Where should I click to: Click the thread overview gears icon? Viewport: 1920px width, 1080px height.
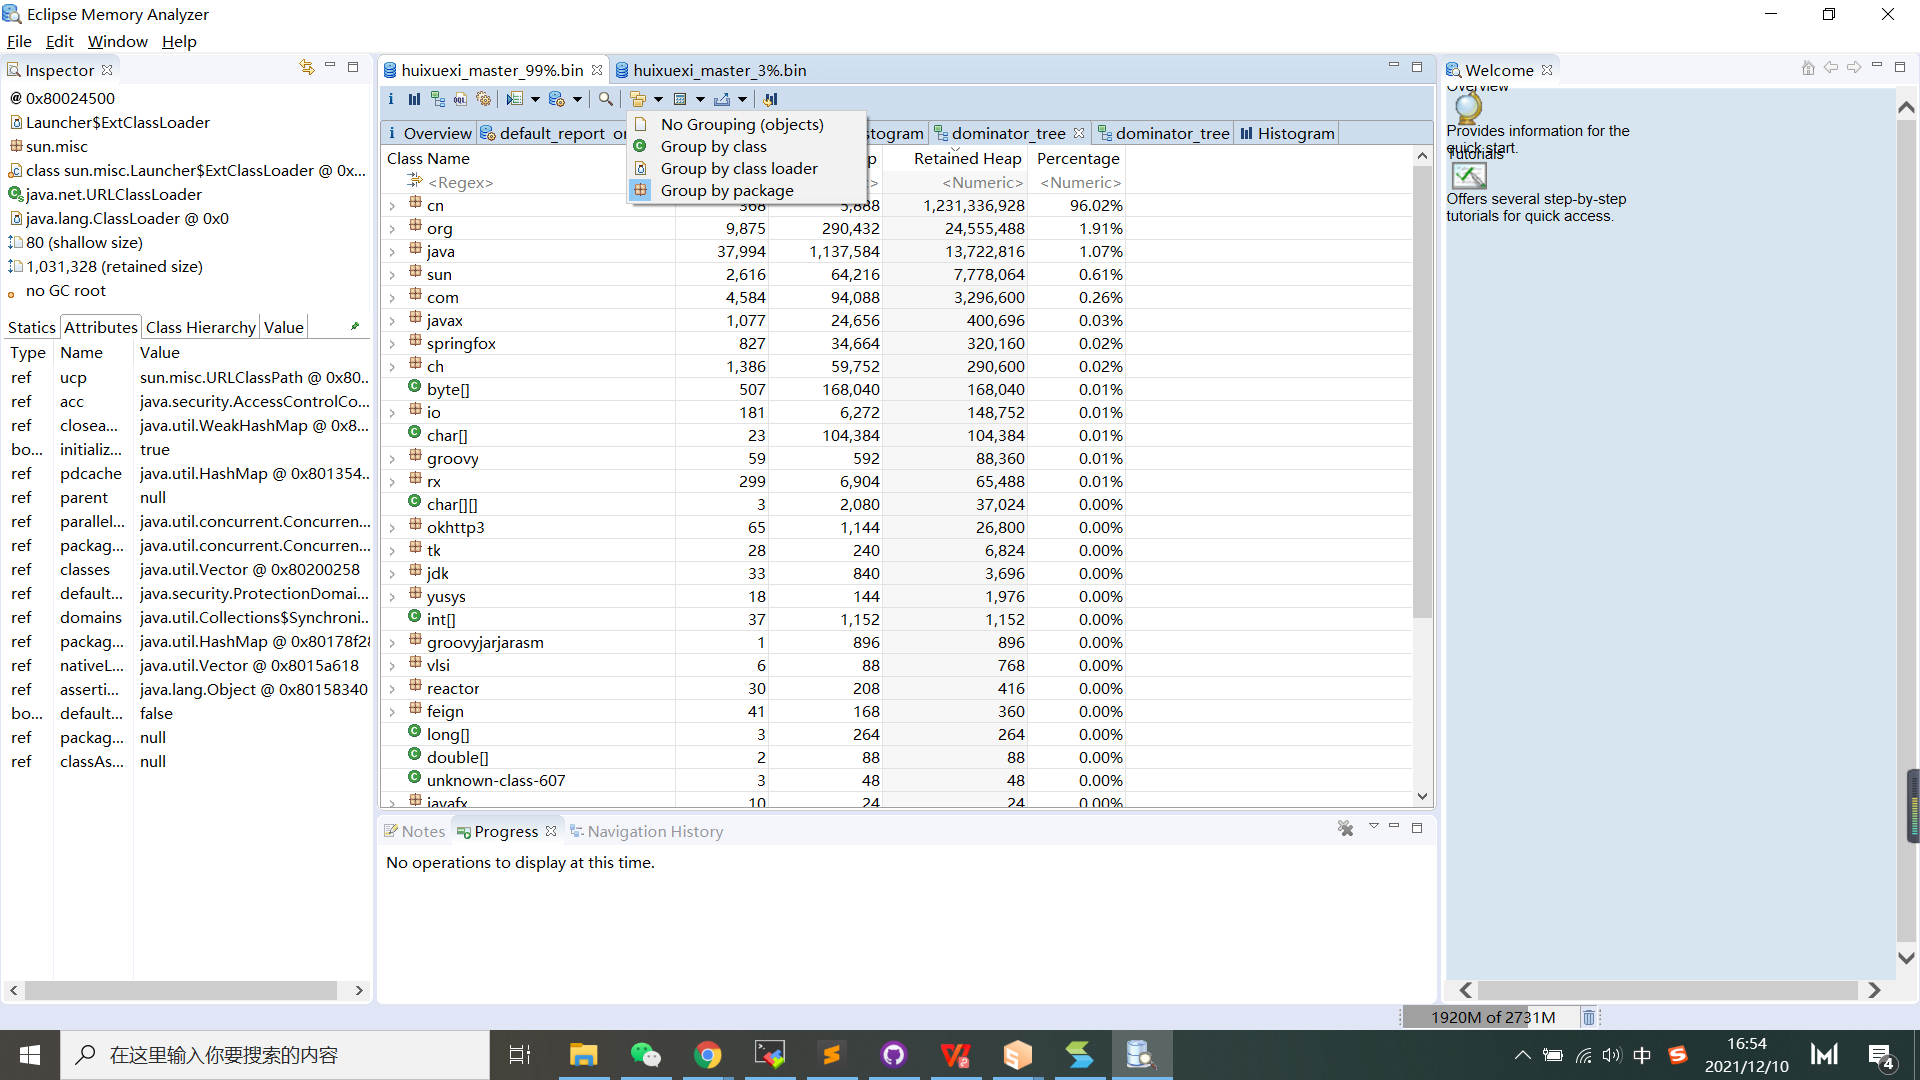point(484,99)
